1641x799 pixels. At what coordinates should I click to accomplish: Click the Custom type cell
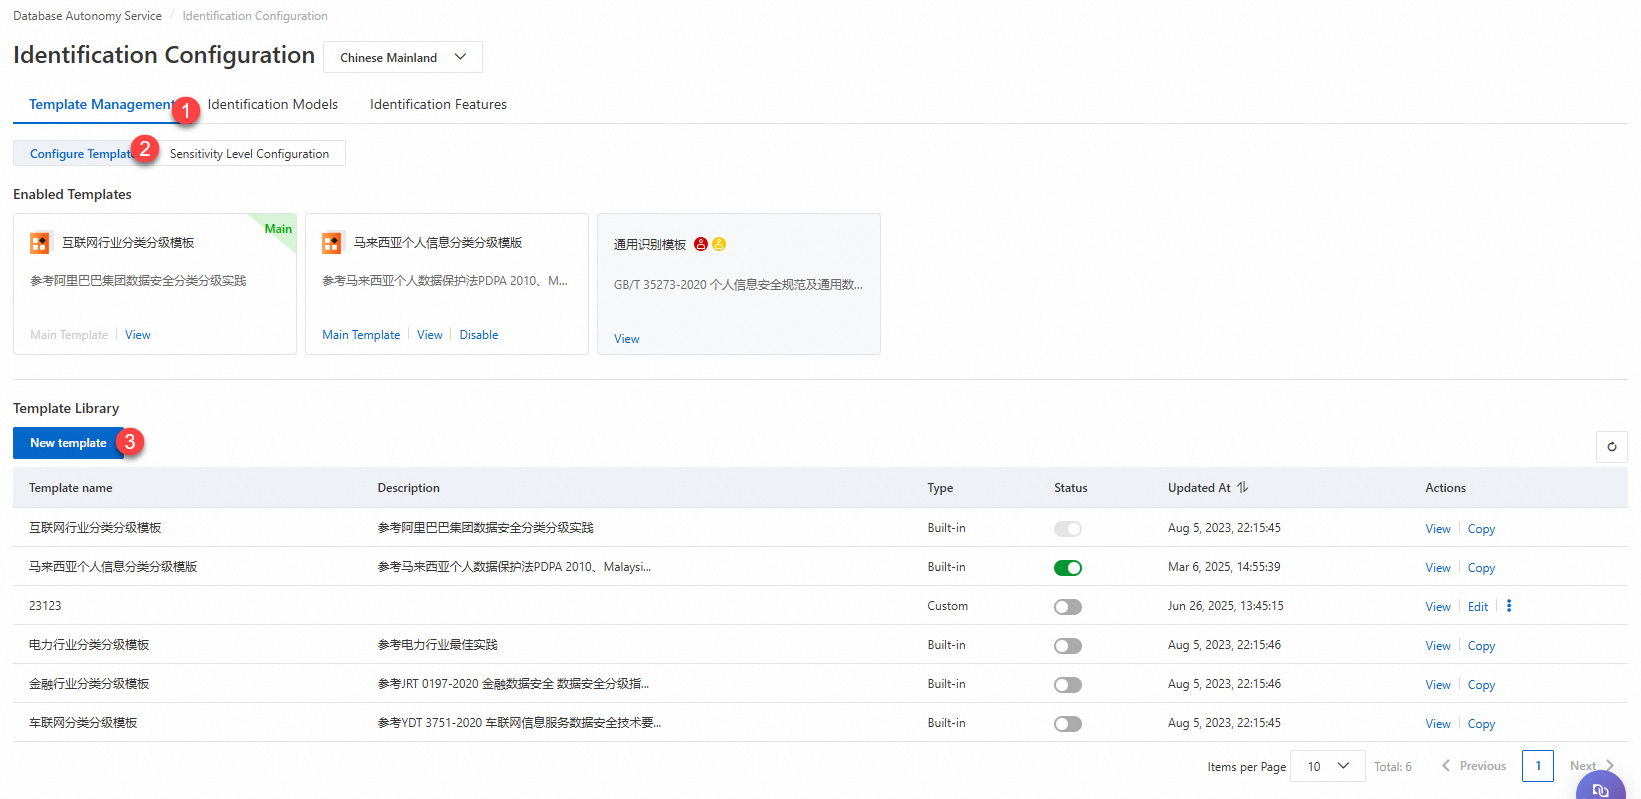pyautogui.click(x=947, y=606)
